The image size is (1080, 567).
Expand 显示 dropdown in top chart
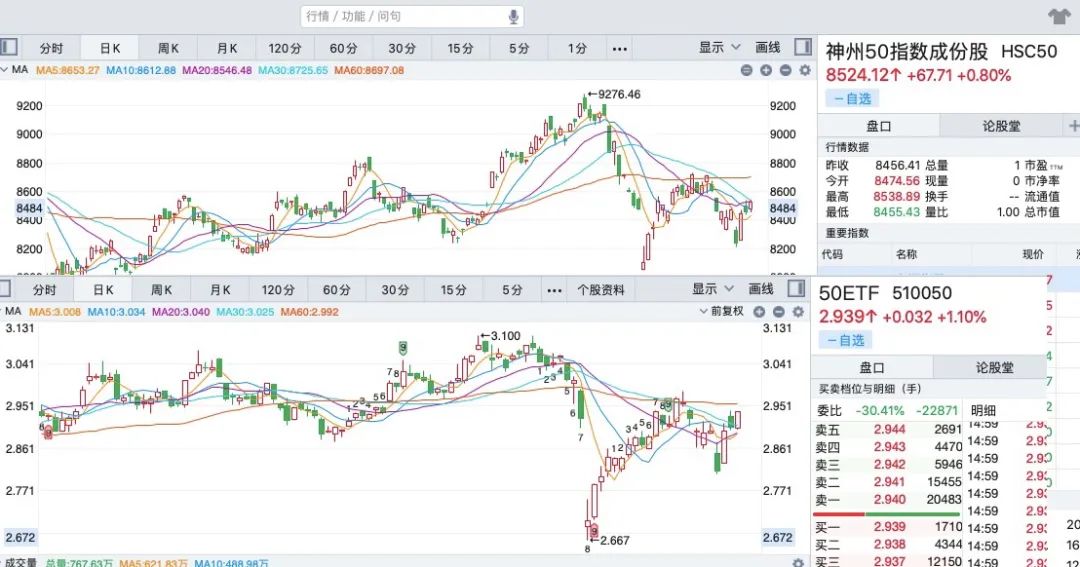coord(719,48)
